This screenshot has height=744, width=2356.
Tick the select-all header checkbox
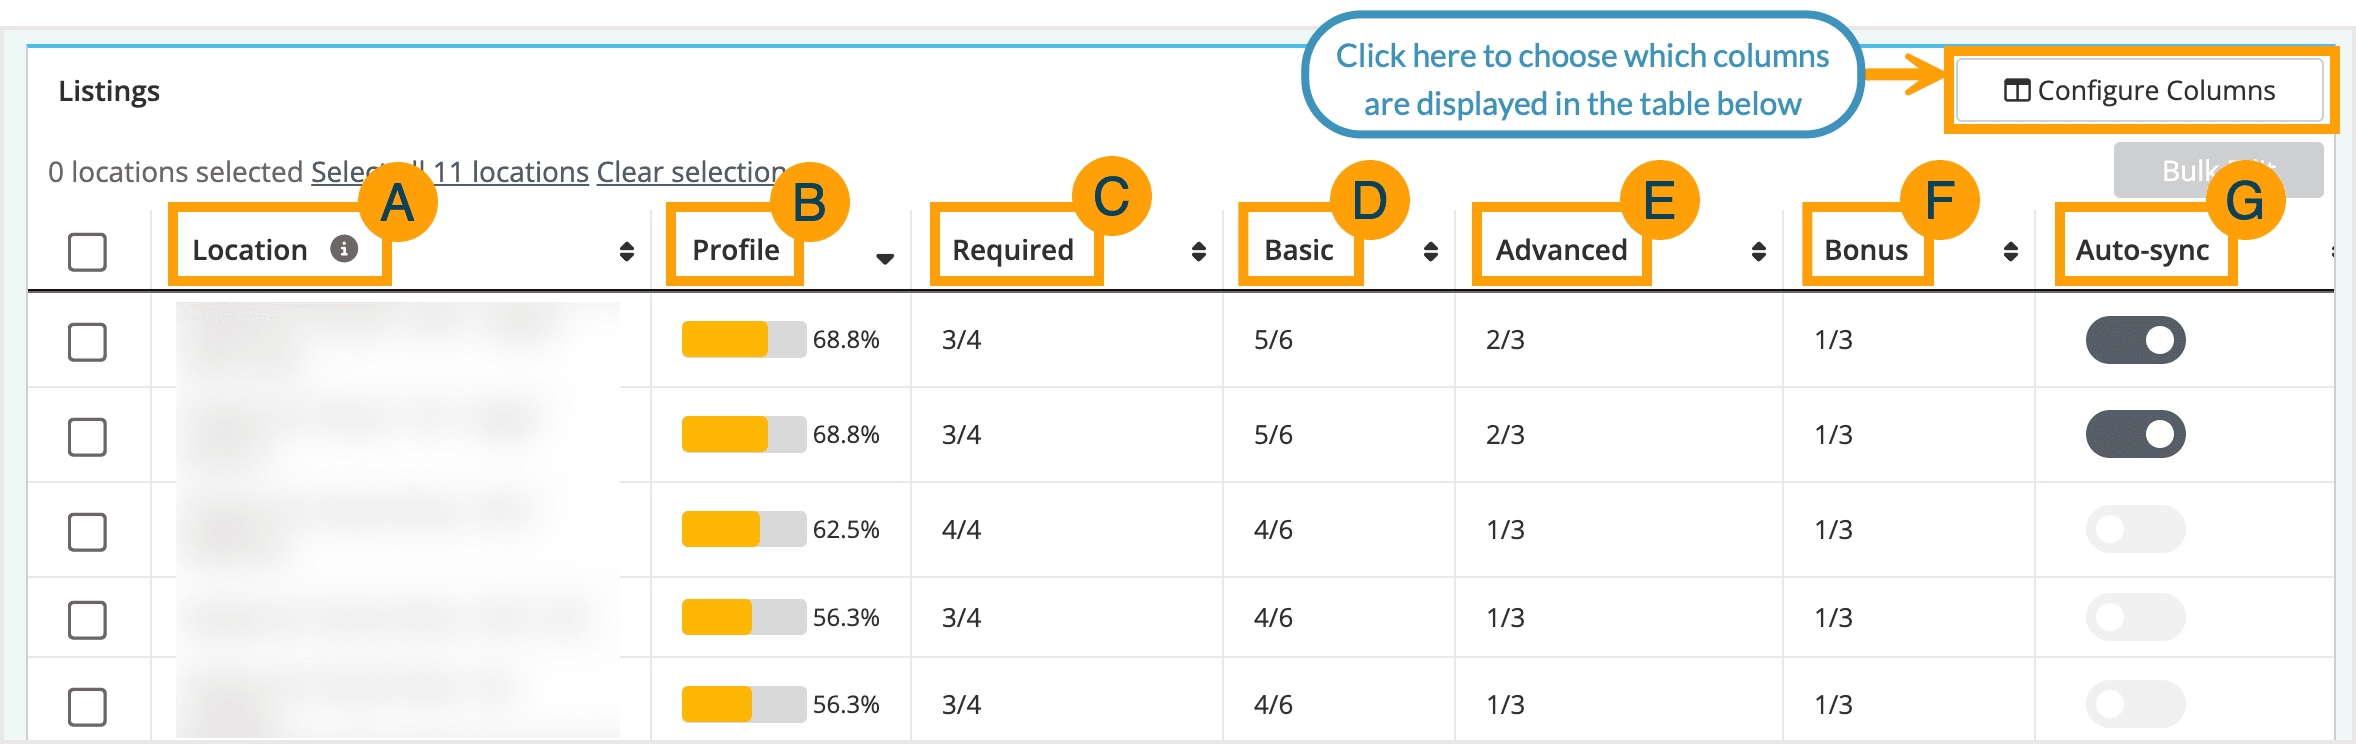[87, 252]
